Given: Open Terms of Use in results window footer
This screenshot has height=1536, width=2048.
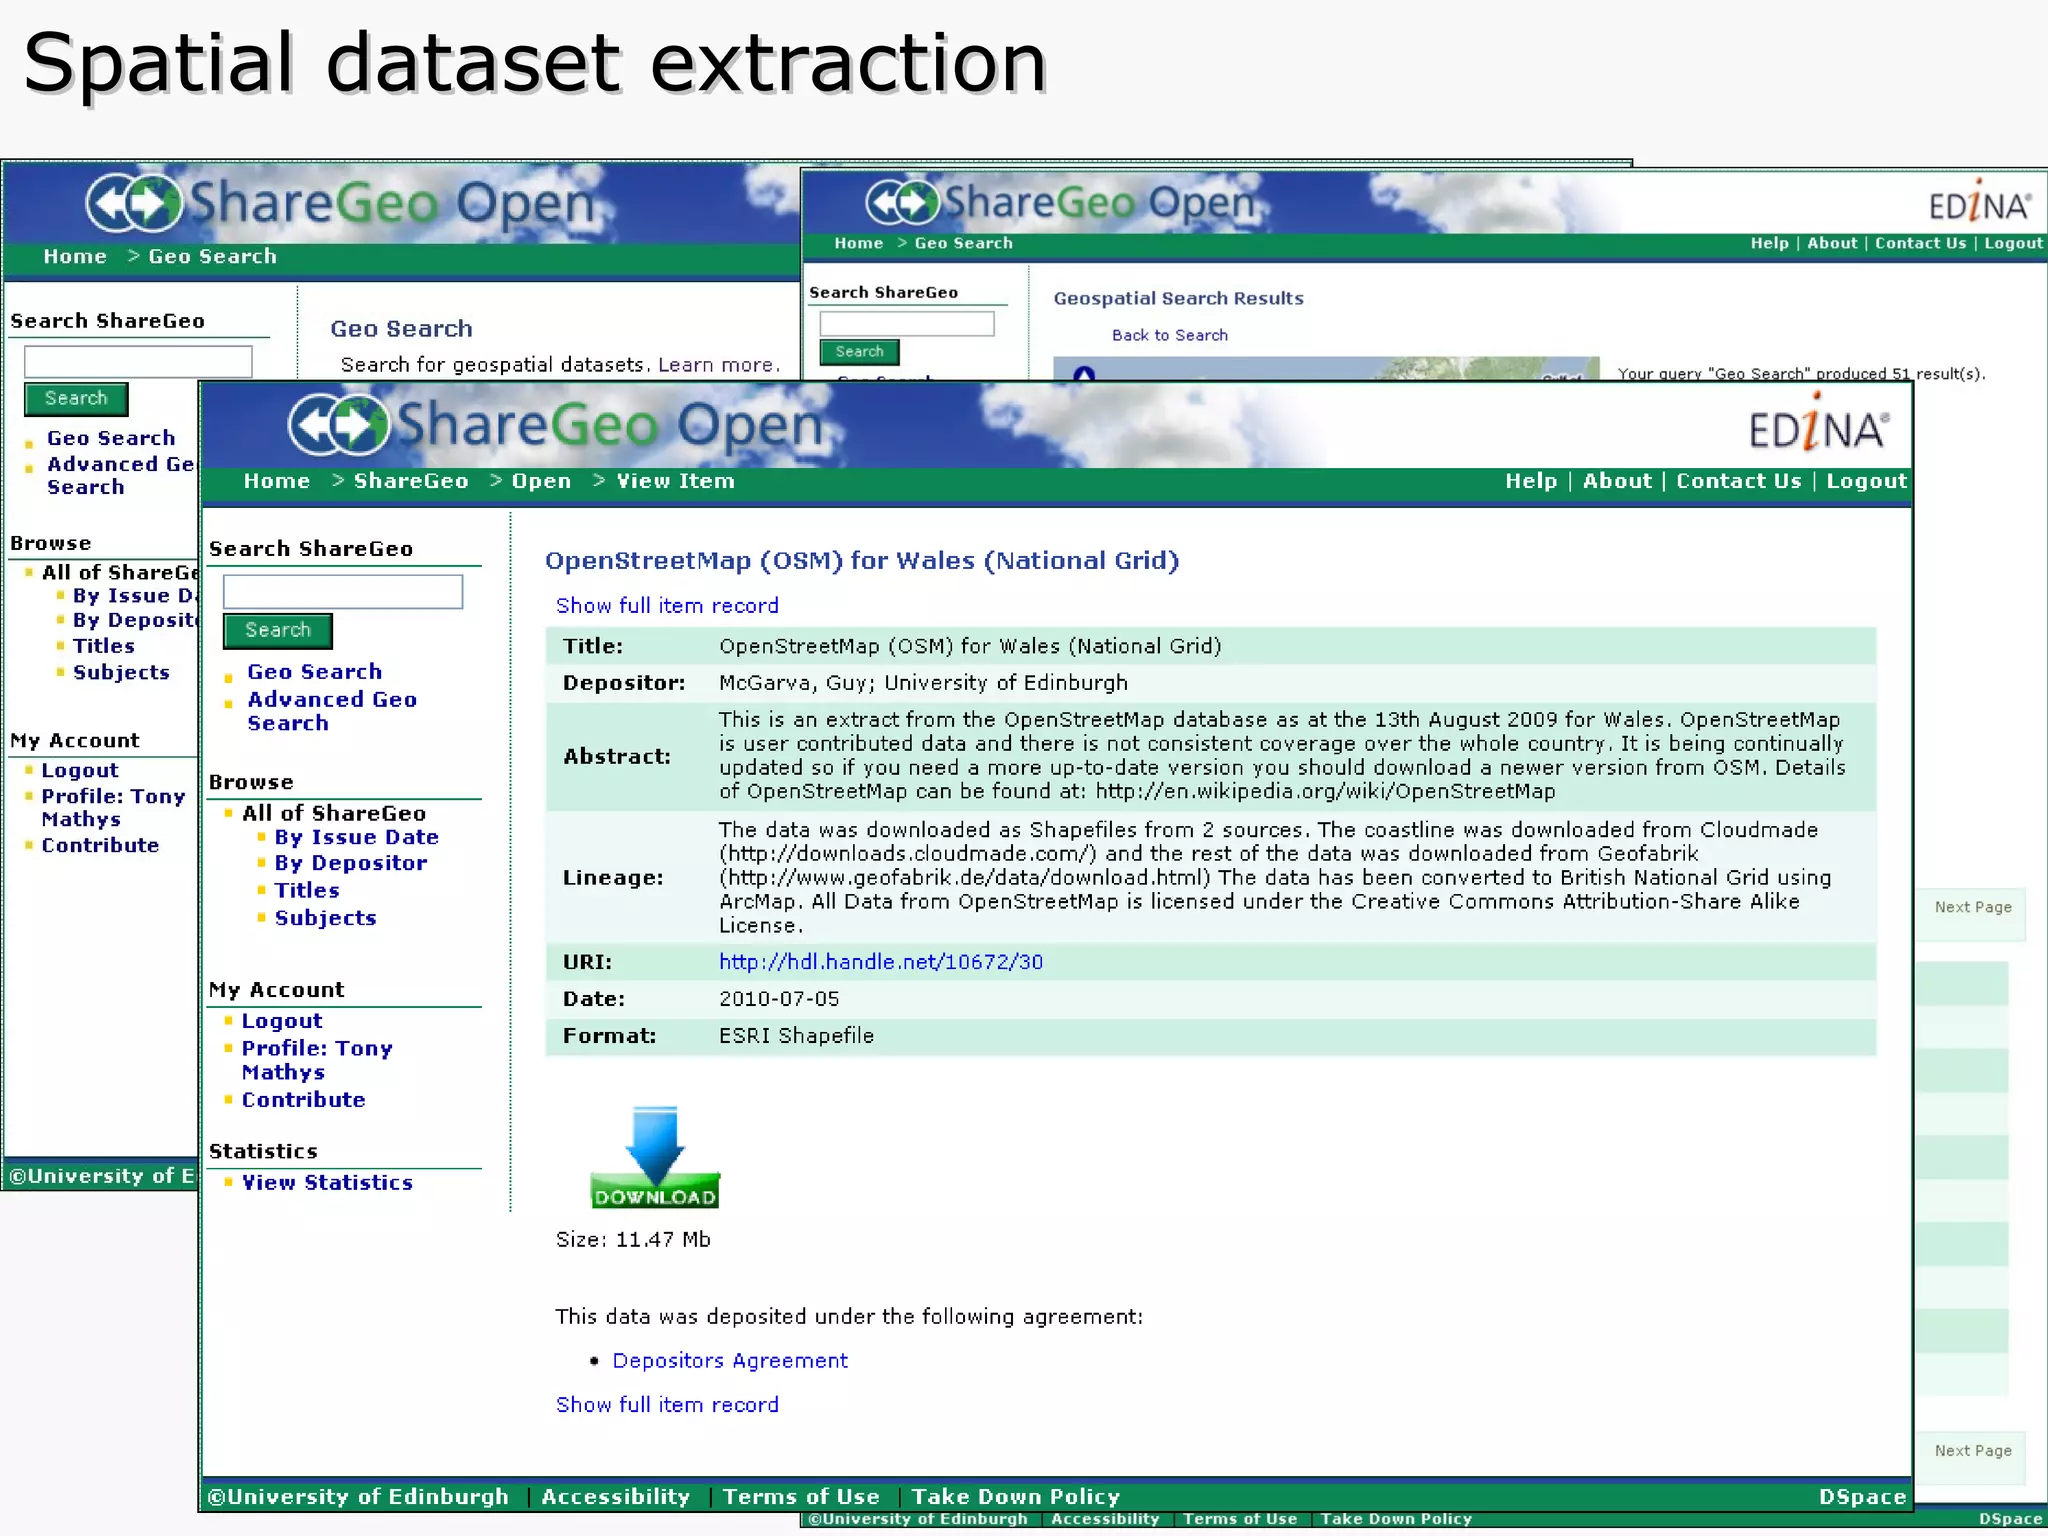Looking at the screenshot, I should click(1240, 1519).
